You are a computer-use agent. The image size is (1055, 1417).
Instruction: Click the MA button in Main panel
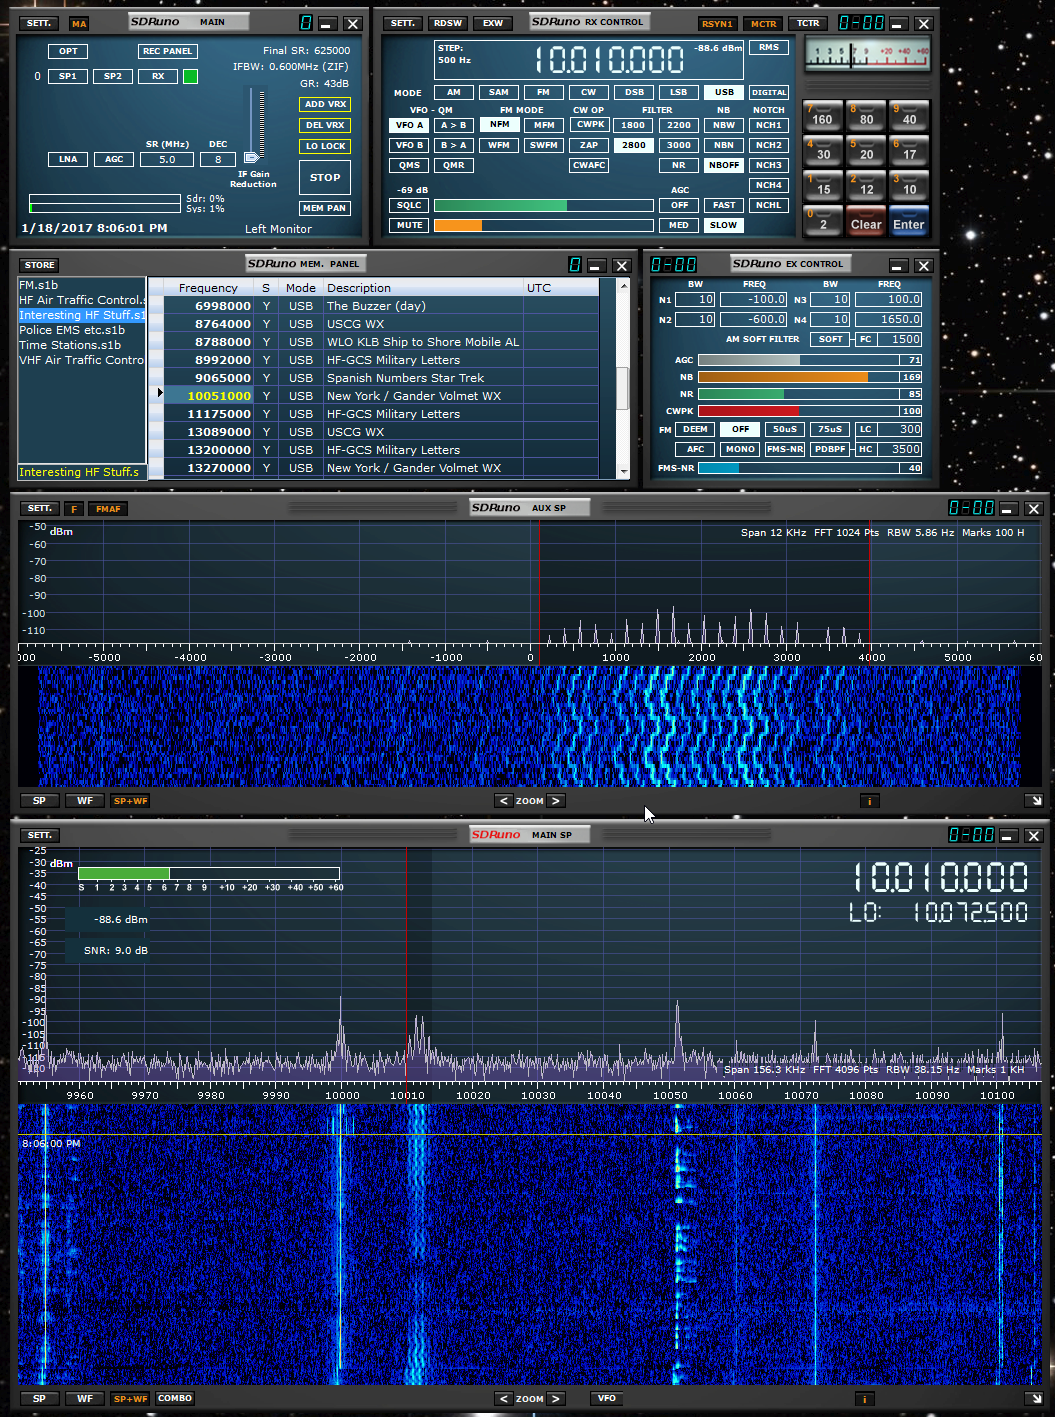[x=79, y=23]
